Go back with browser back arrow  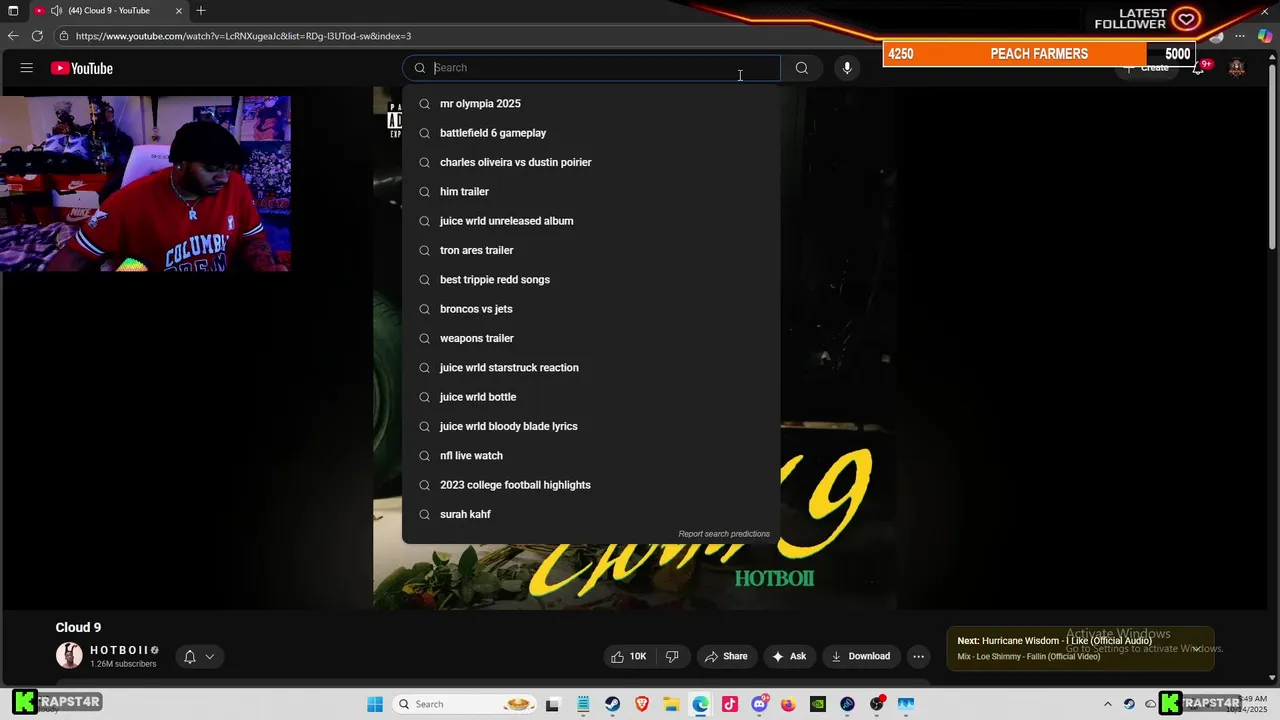(13, 36)
